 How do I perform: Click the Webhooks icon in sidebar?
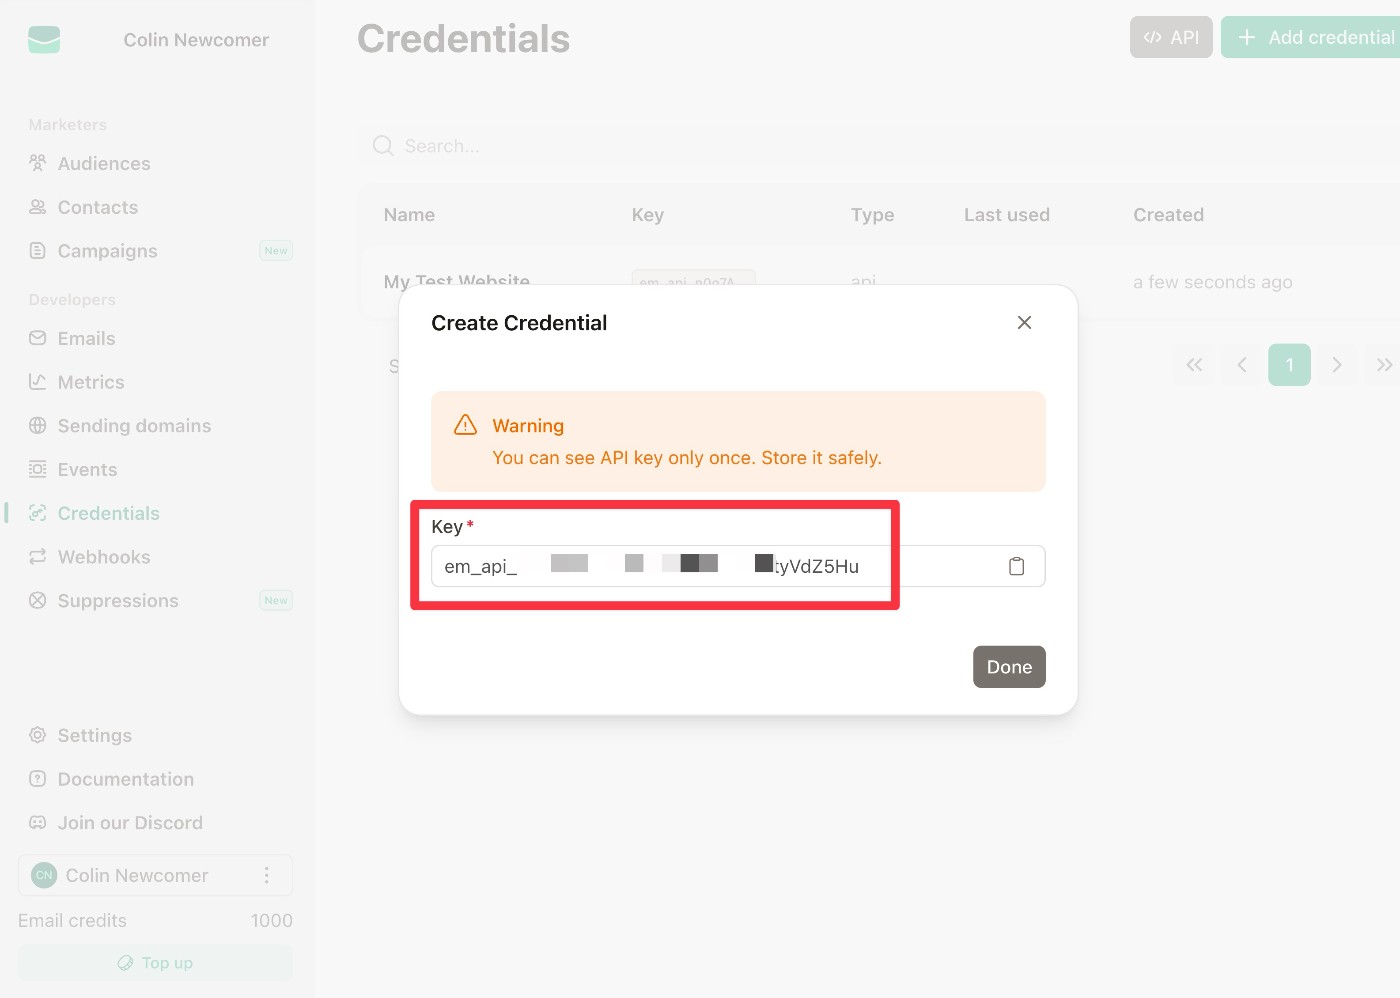pos(38,557)
